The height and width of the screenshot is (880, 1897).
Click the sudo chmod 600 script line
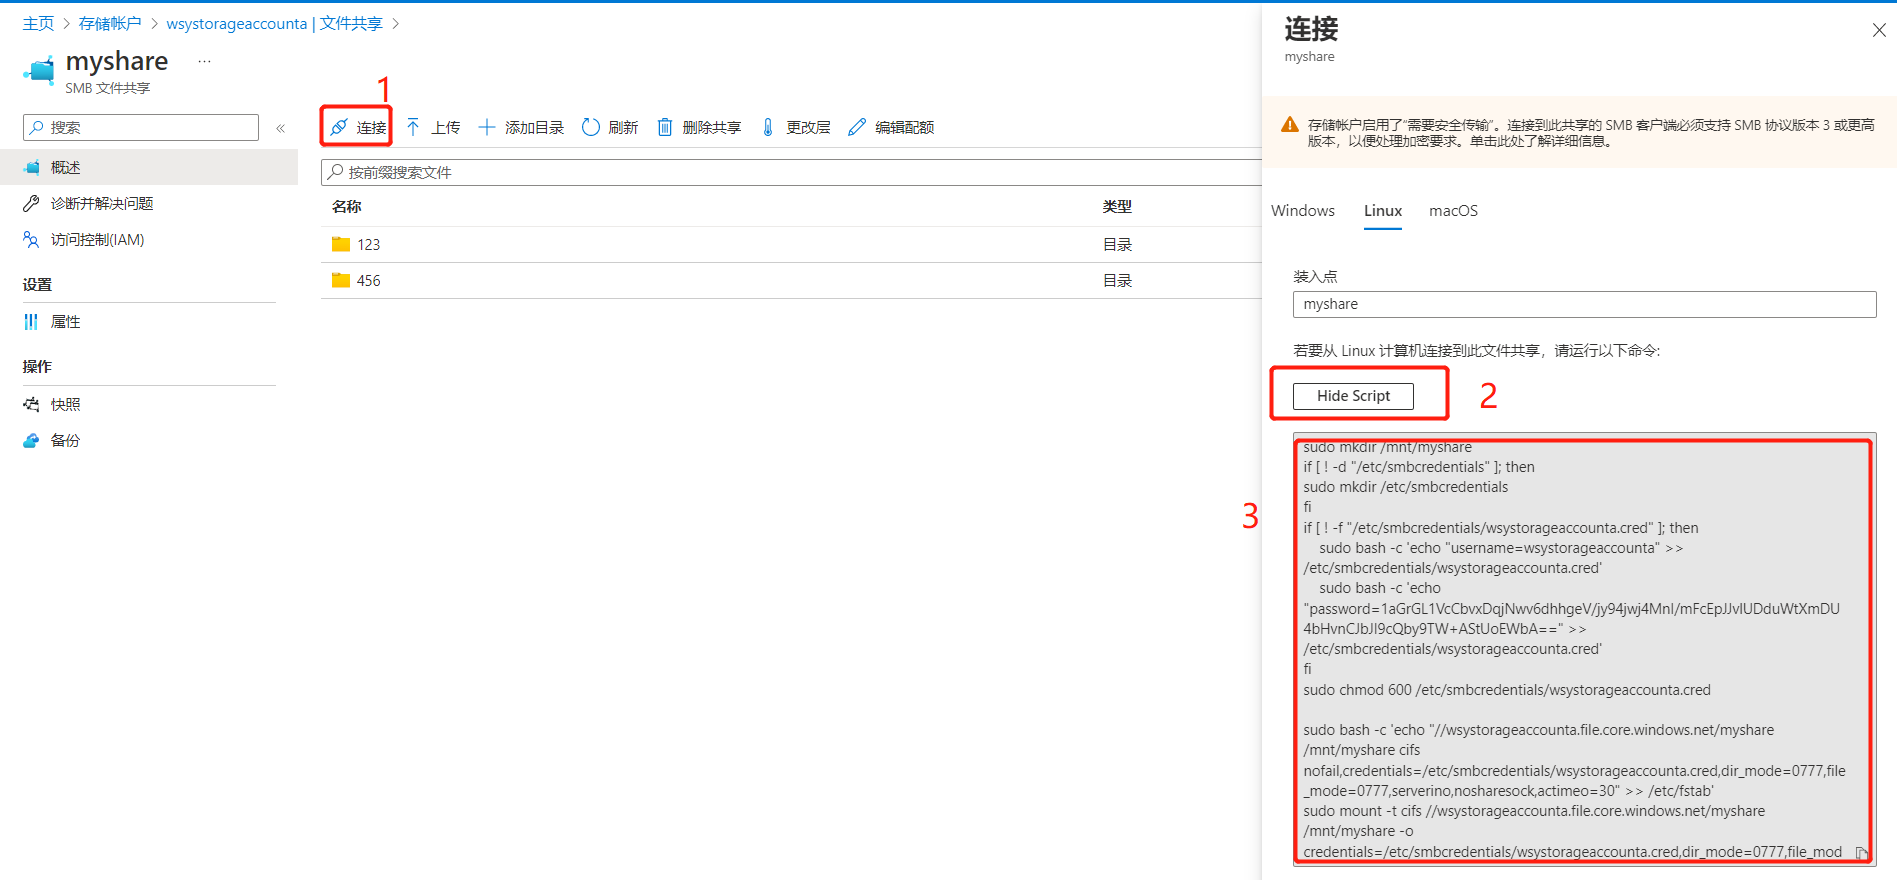coord(1507,690)
